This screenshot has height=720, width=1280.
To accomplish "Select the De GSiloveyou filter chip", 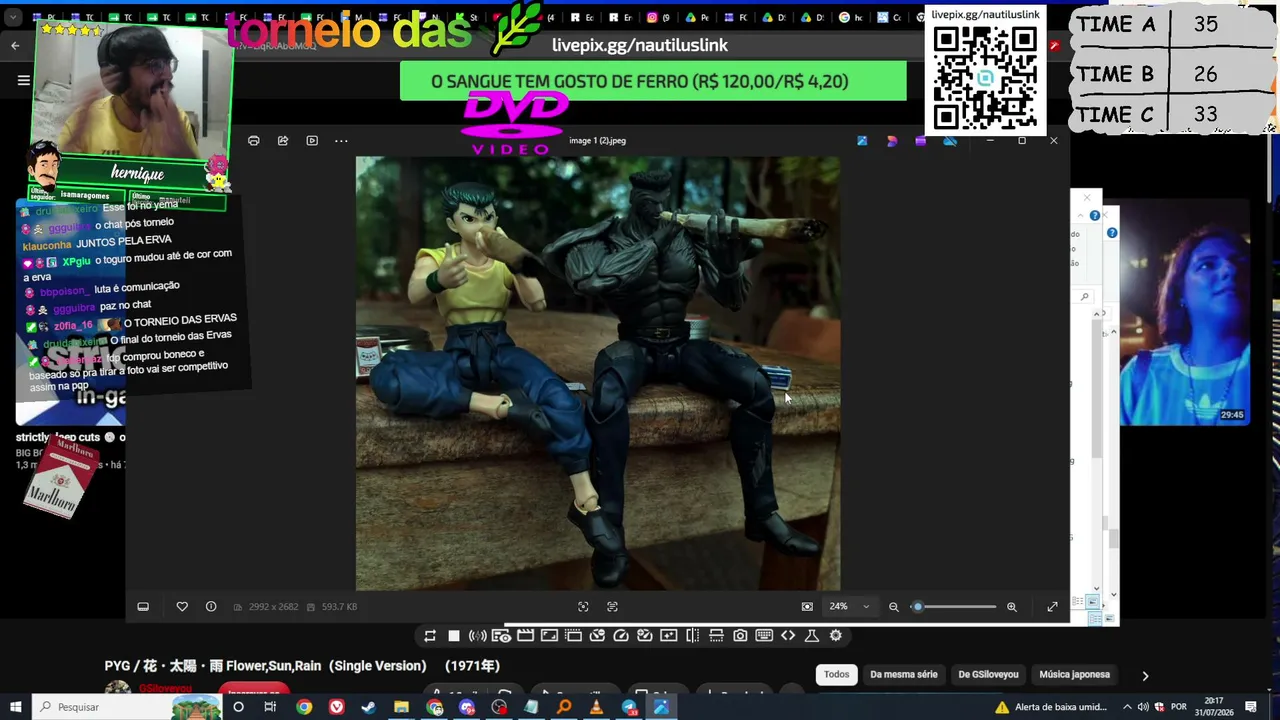I will [988, 675].
